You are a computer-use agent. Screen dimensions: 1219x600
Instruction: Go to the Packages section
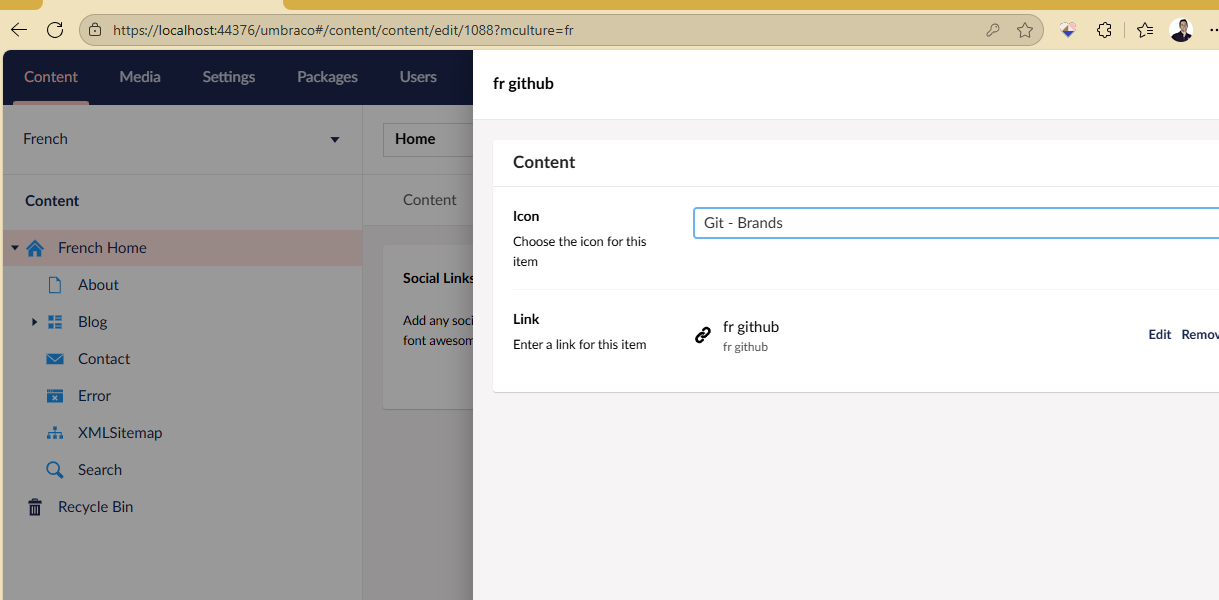click(327, 77)
